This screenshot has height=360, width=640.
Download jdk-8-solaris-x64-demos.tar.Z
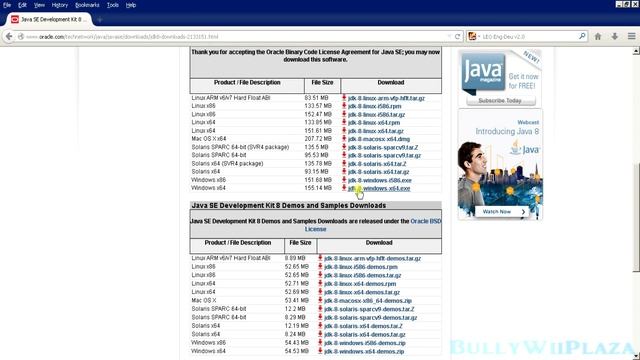[363, 326]
